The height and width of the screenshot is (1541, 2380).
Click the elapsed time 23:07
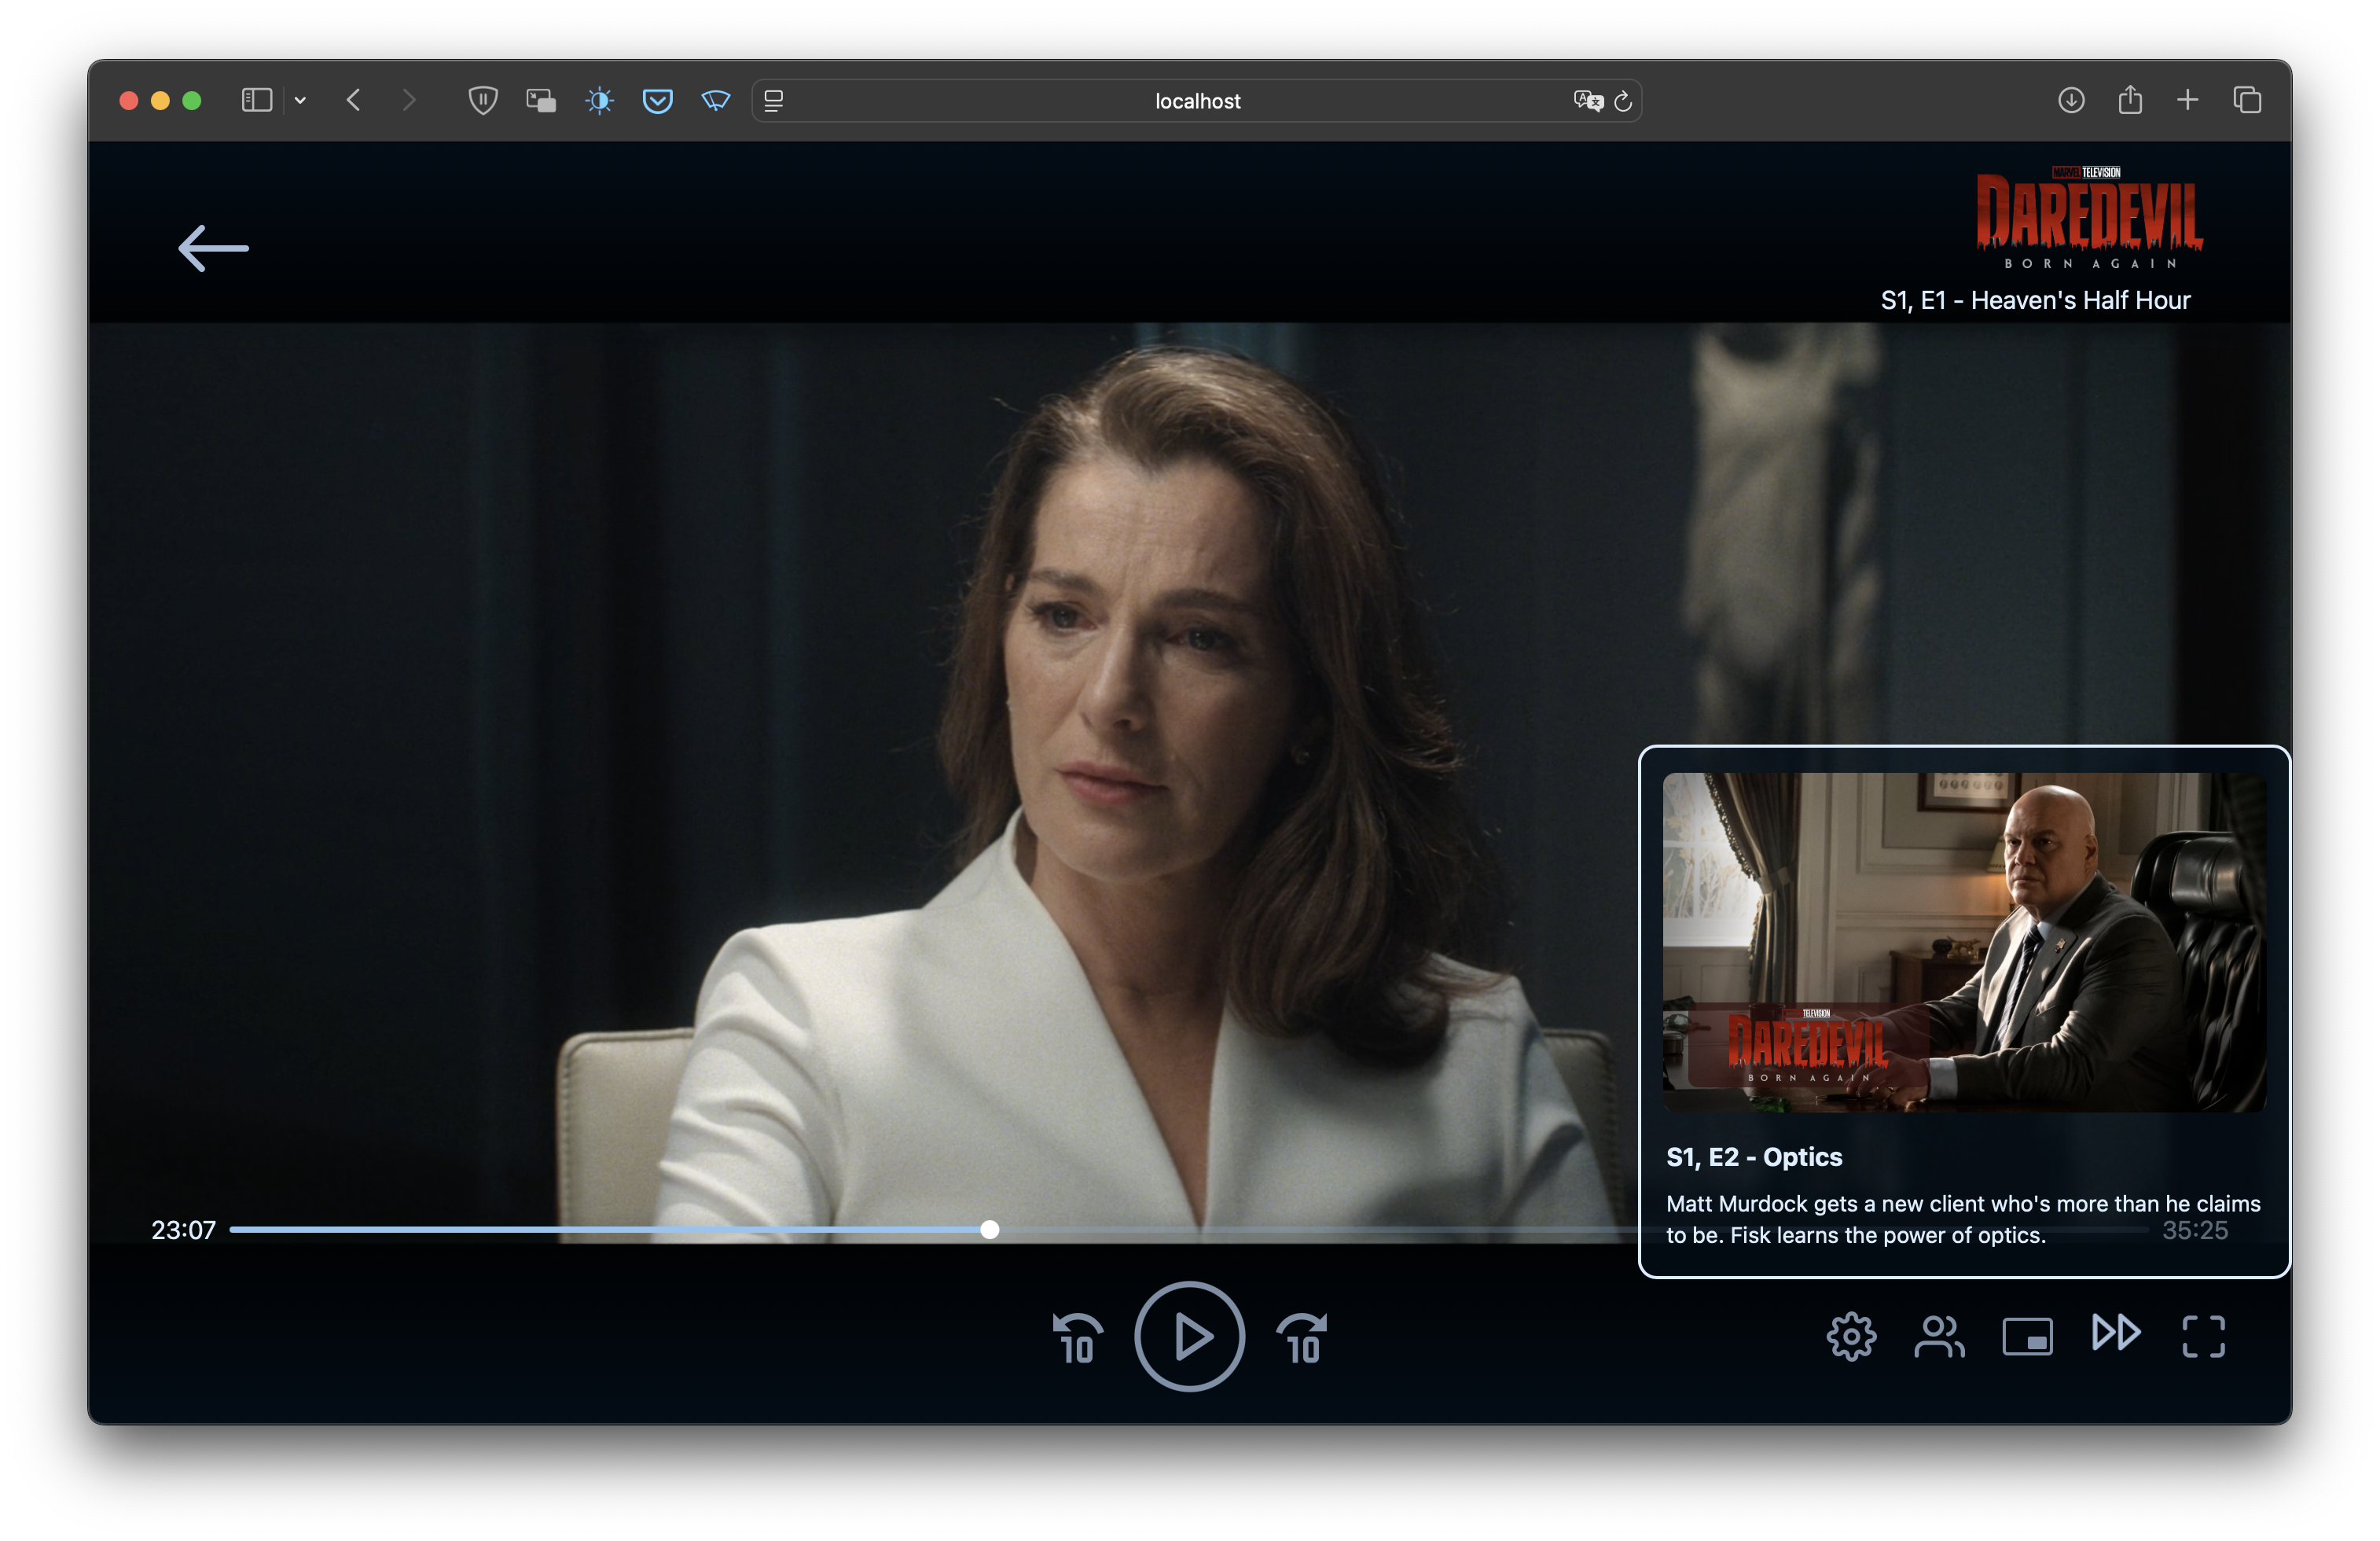point(183,1230)
